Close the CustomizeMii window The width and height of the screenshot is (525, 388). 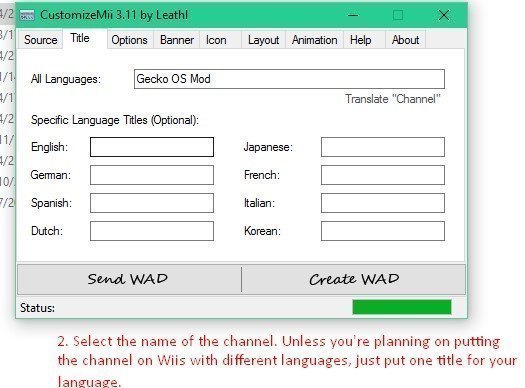point(444,15)
